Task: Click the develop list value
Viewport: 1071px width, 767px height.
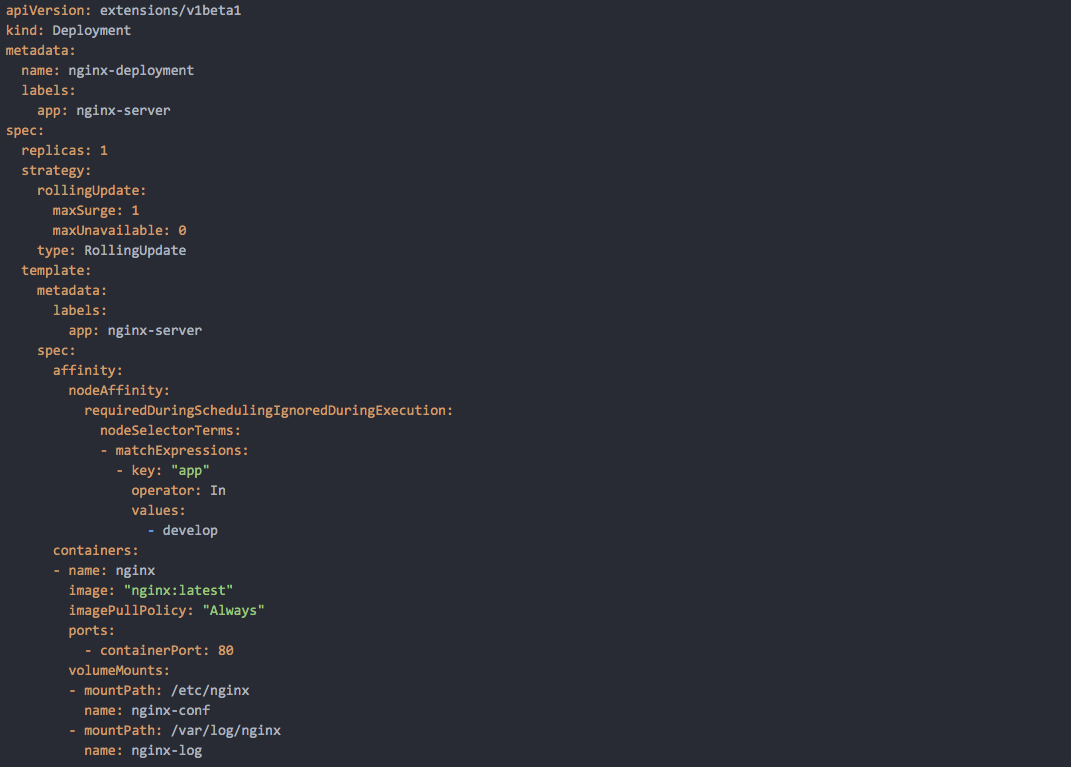Action: (x=190, y=531)
